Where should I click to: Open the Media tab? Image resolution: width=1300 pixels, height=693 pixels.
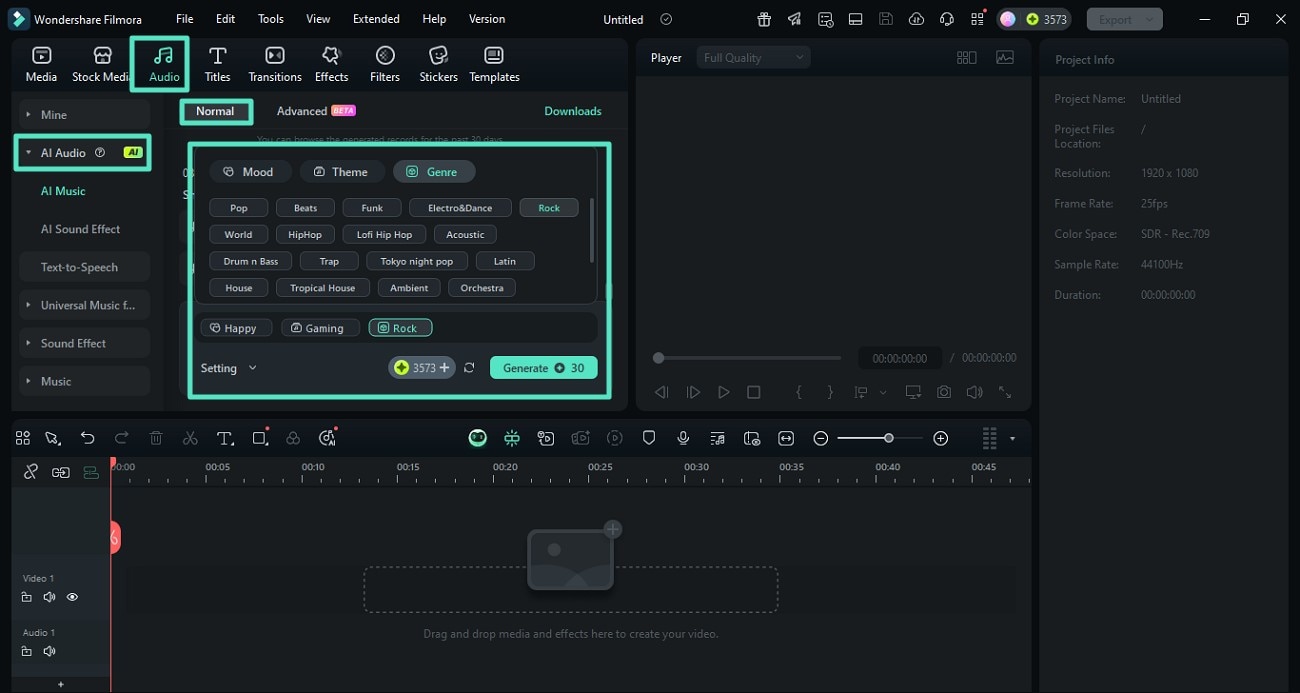point(41,65)
